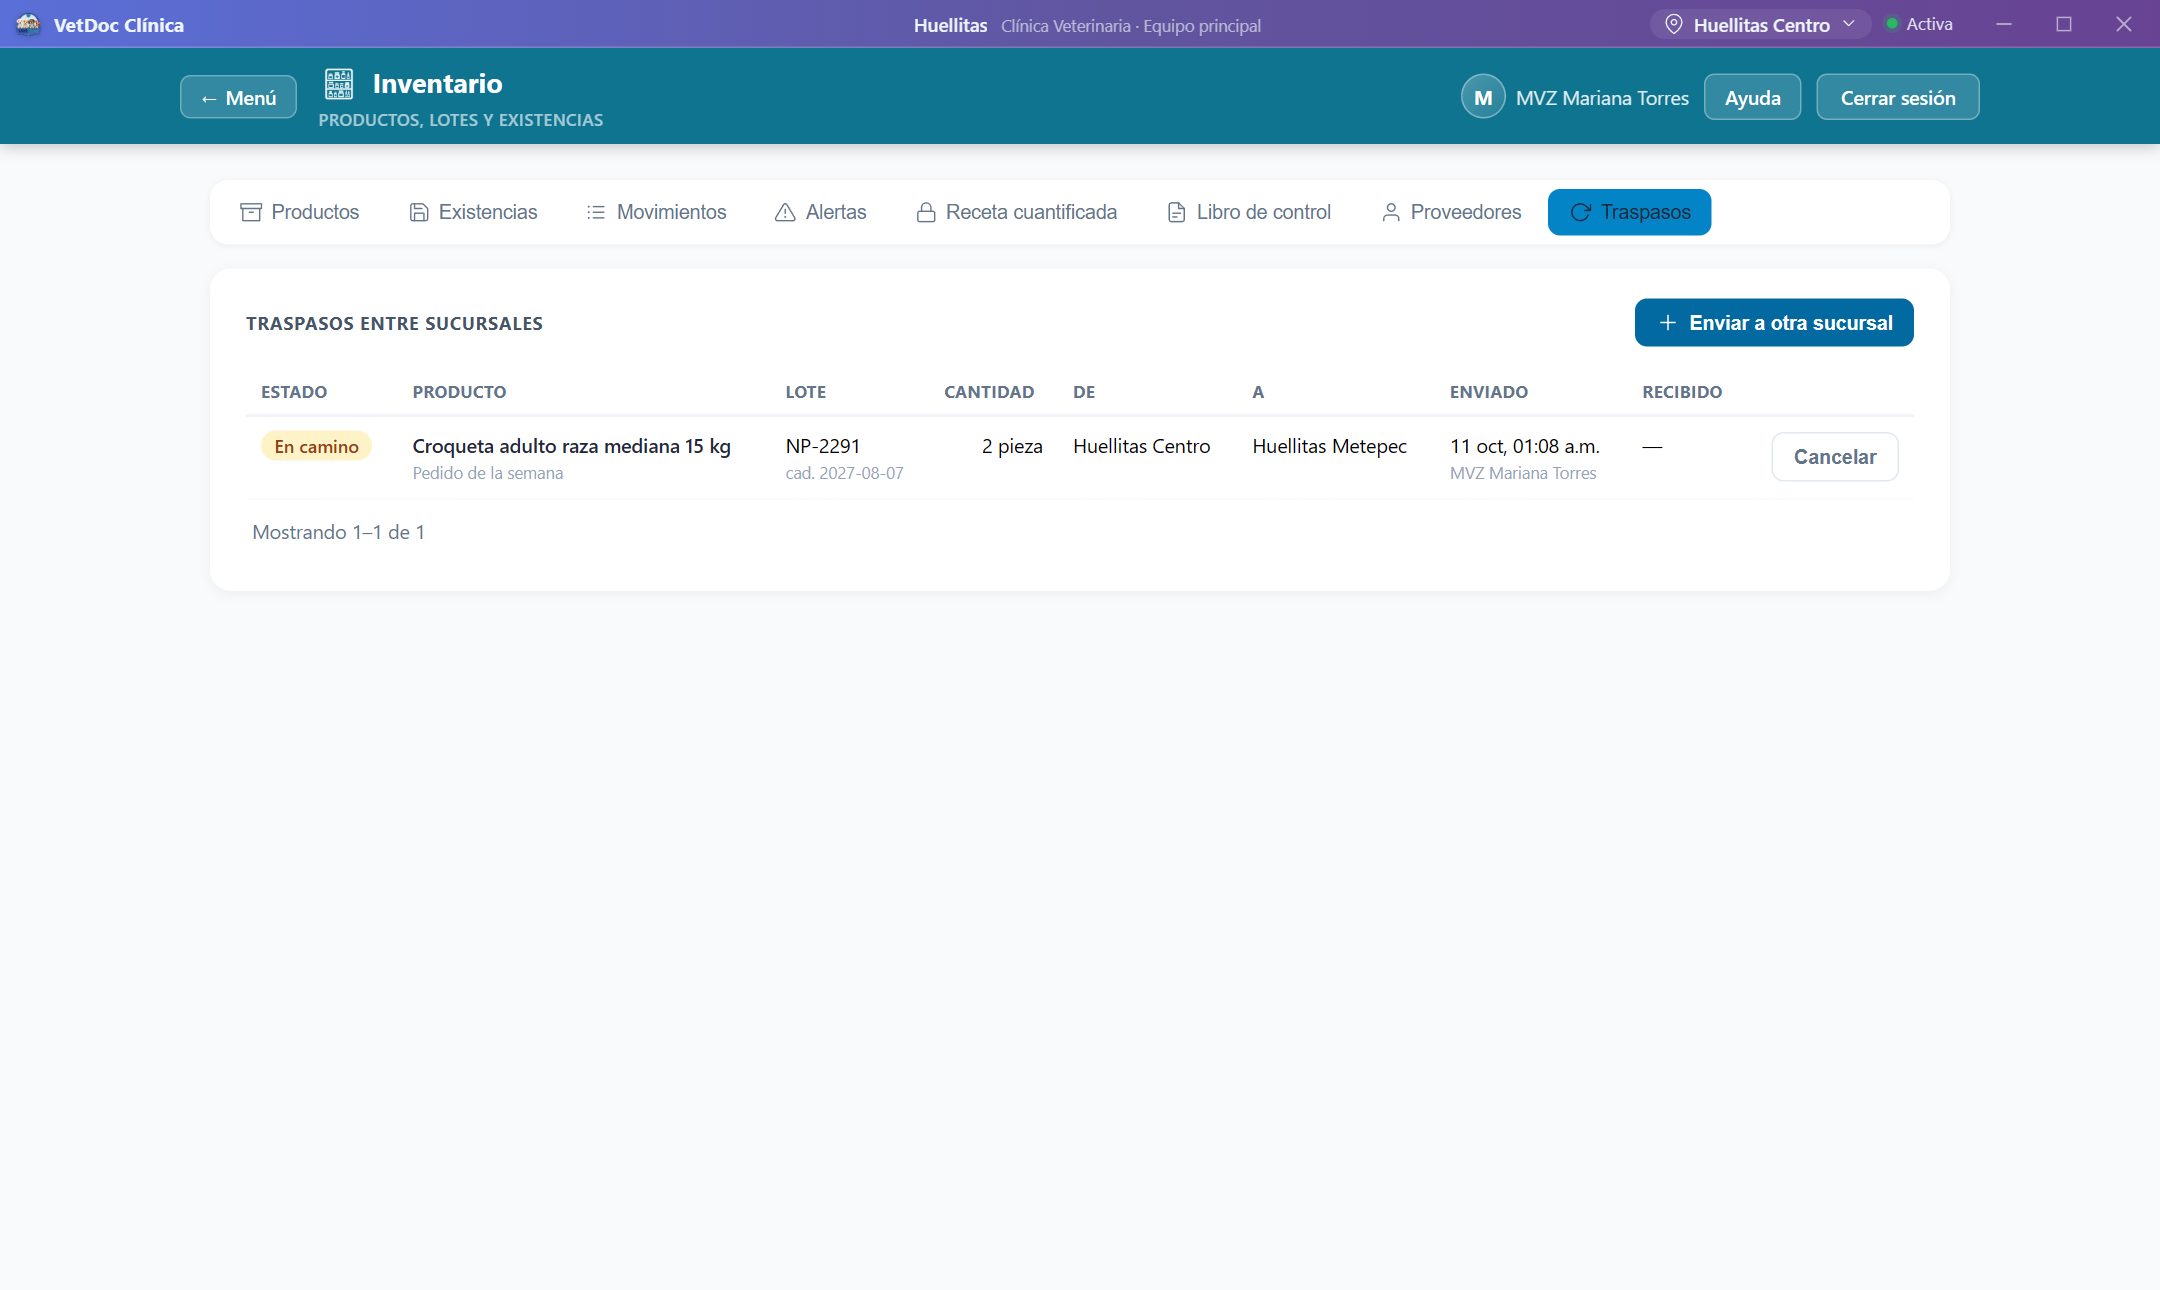Click the list icon of Movimientos tab
The height and width of the screenshot is (1290, 2160).
pyautogui.click(x=596, y=212)
